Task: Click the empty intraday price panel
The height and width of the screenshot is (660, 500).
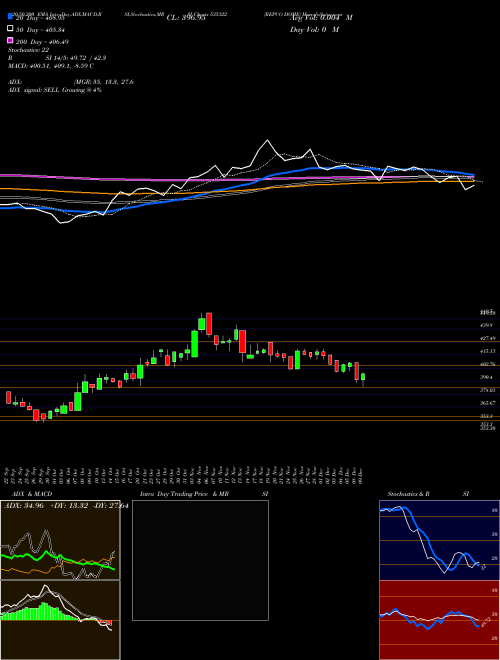Action: click(200, 560)
